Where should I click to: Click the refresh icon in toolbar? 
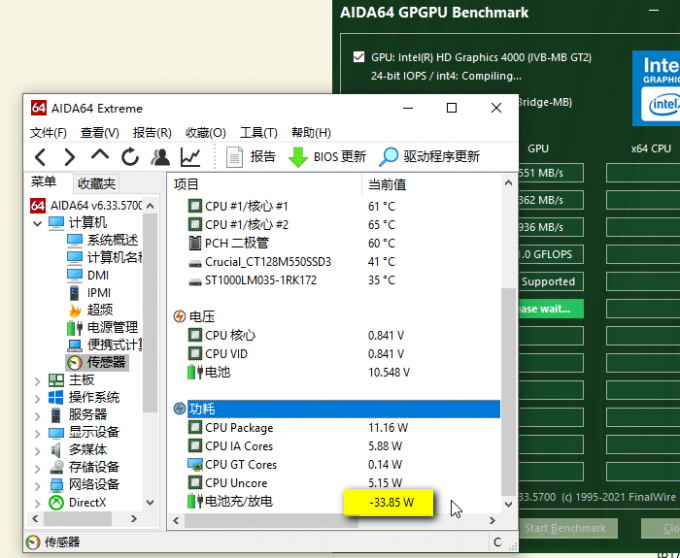coord(130,157)
